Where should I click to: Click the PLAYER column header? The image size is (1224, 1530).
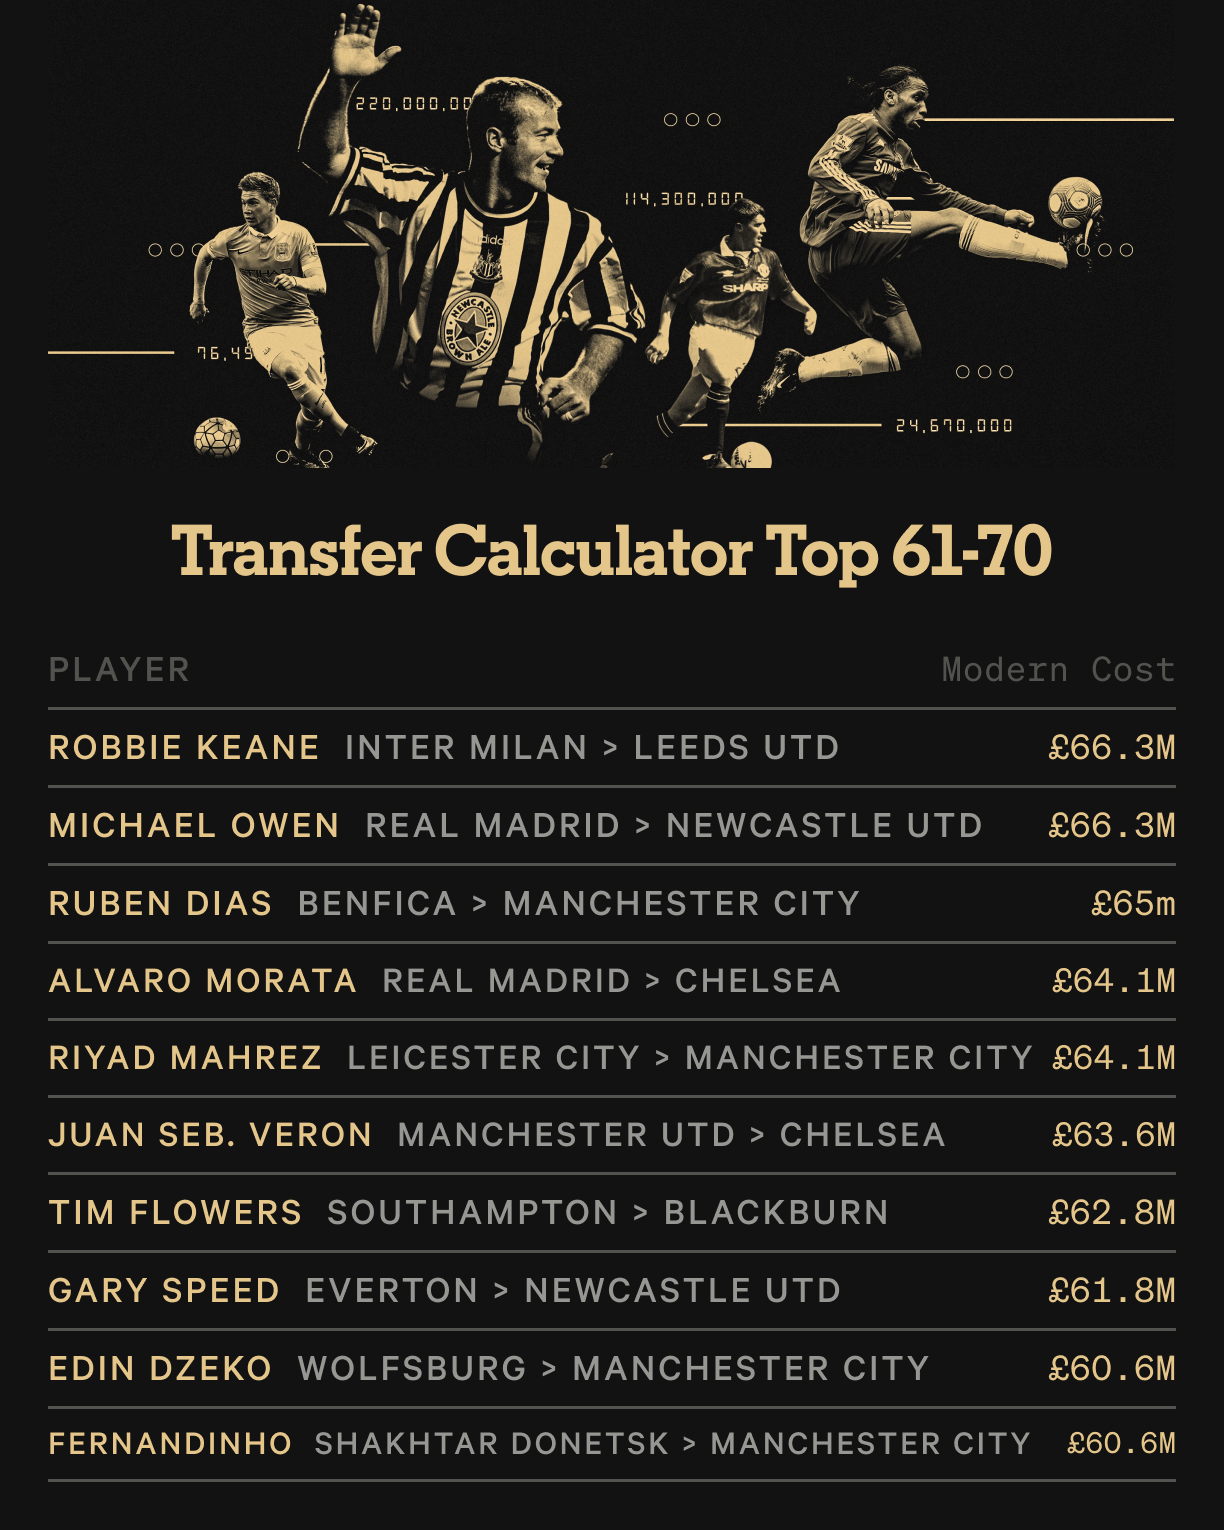[x=119, y=670]
